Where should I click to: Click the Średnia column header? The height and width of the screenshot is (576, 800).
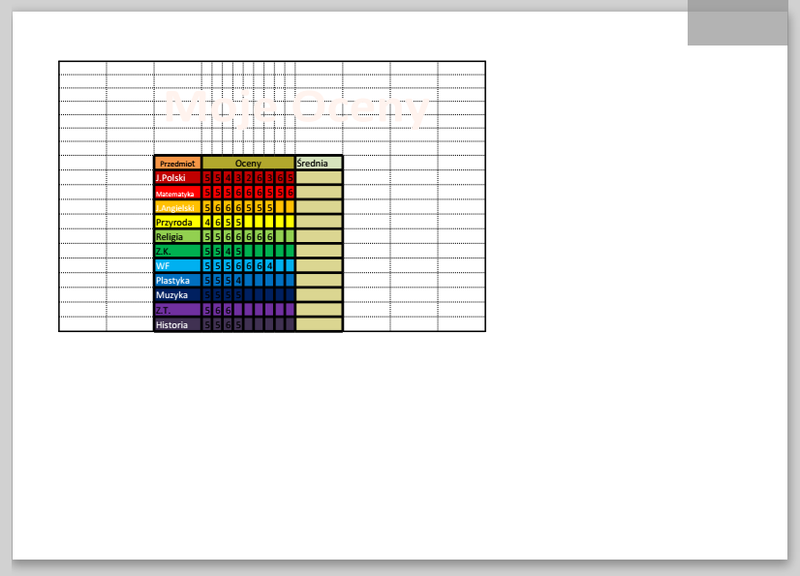tap(319, 163)
